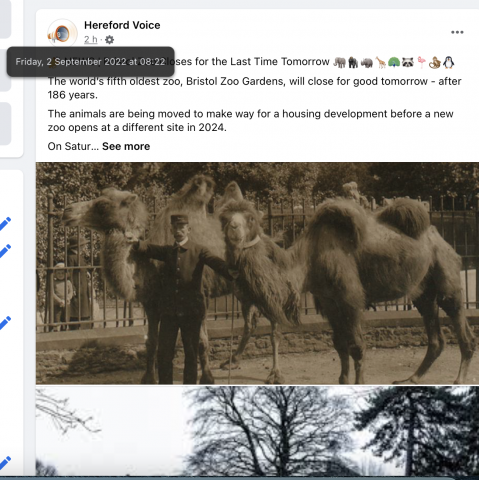This screenshot has height=480, width=479.
Task: Open the sepia camels and zookeeper photo
Action: [257, 273]
